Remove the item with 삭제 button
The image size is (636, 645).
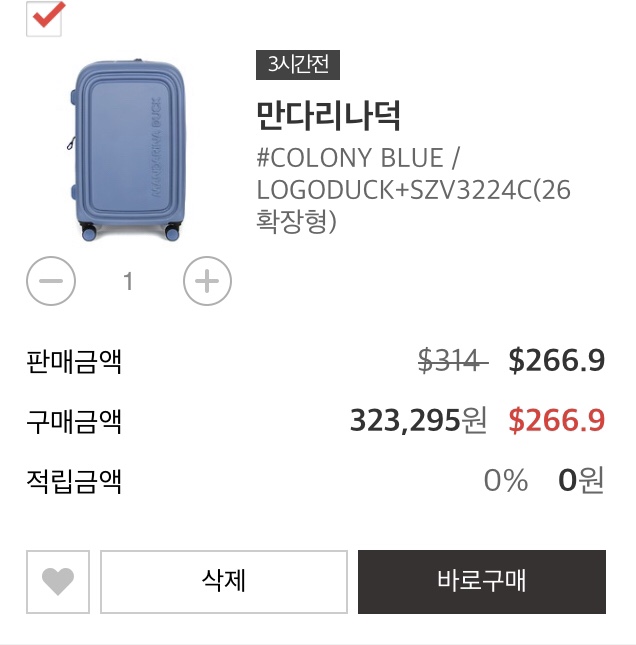click(x=224, y=582)
